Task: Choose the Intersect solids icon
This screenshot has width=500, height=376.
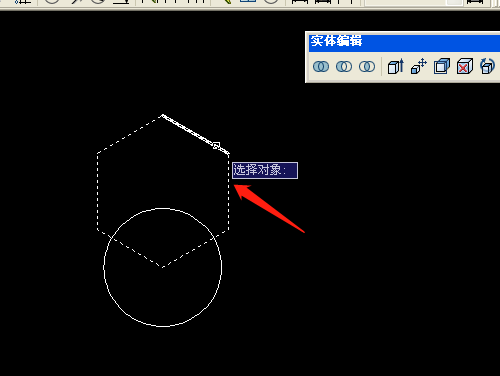Action: [x=367, y=67]
